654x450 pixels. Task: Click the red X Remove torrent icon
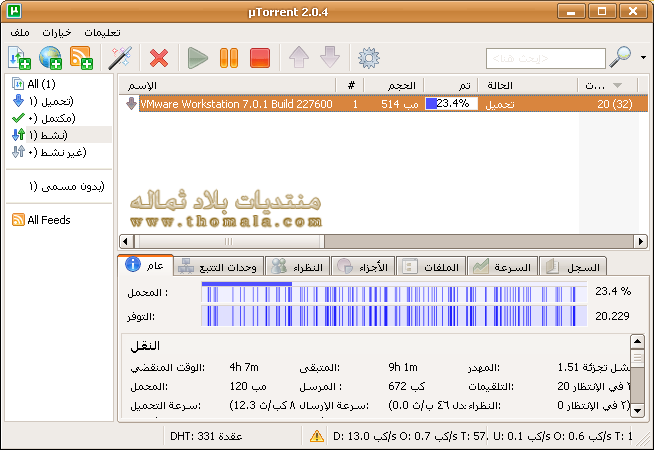tap(159, 58)
